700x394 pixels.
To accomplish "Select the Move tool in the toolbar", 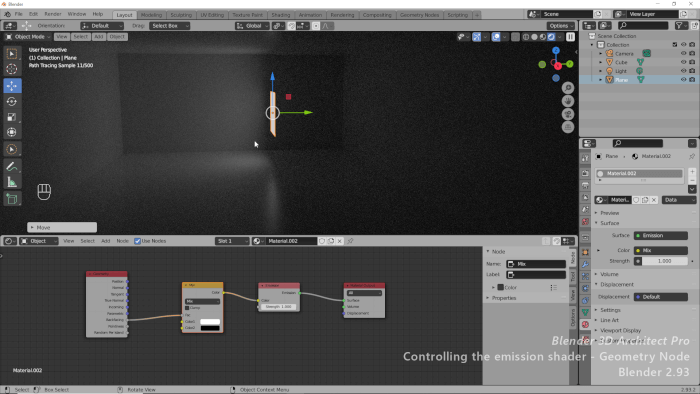I will 12,86.
